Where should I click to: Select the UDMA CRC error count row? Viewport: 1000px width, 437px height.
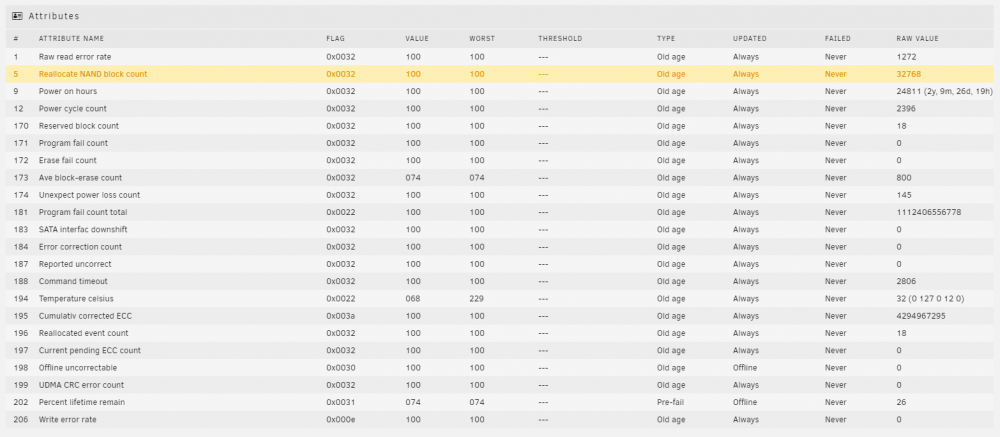coord(500,385)
